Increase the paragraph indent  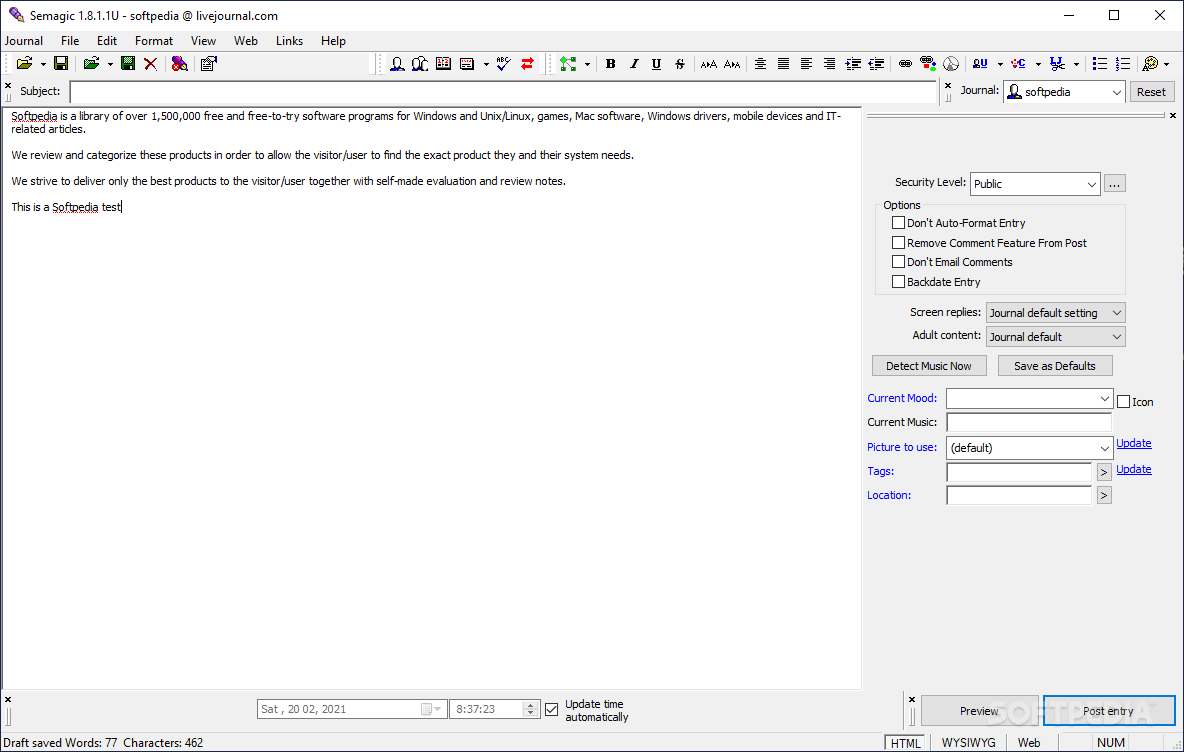coord(853,63)
